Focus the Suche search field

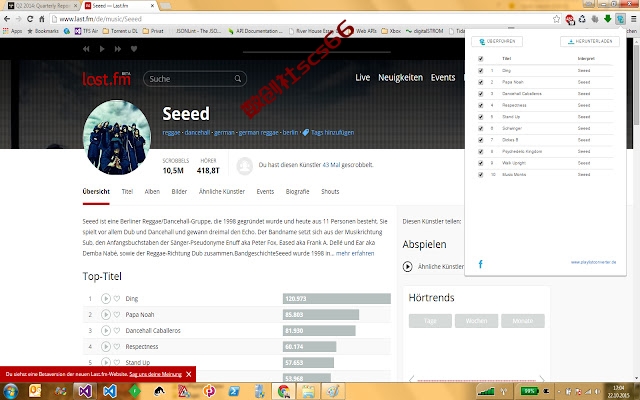[x=195, y=79]
